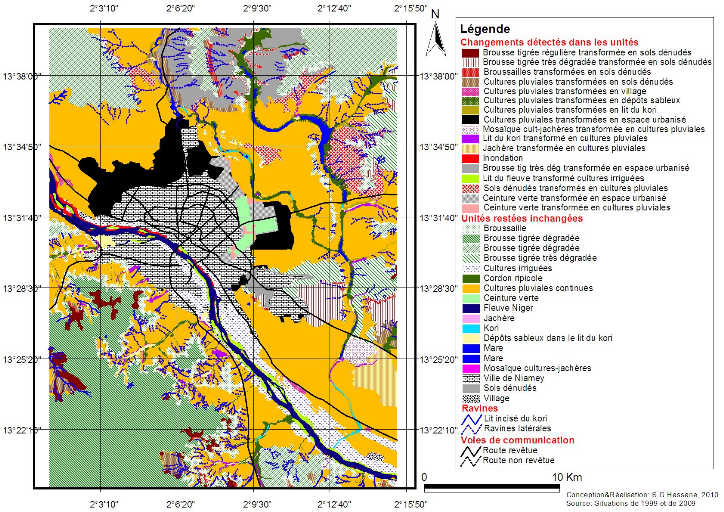Click the Village pattern legend symbol
This screenshot has height=512, width=724.
471,398
